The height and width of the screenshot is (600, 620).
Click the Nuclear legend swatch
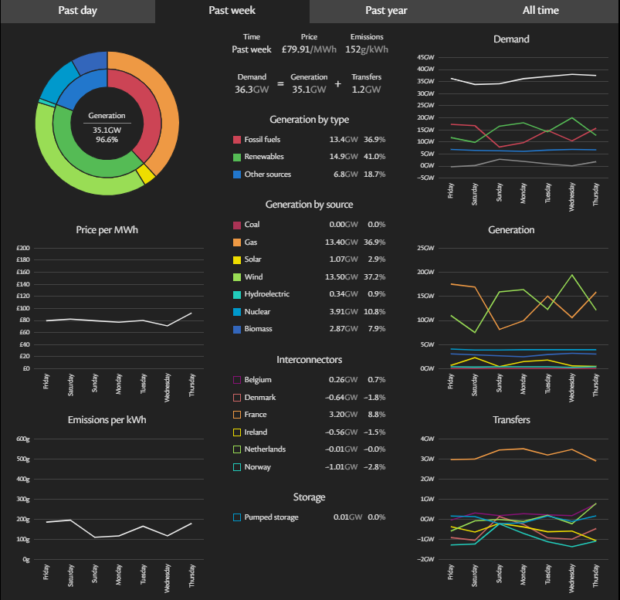[237, 311]
